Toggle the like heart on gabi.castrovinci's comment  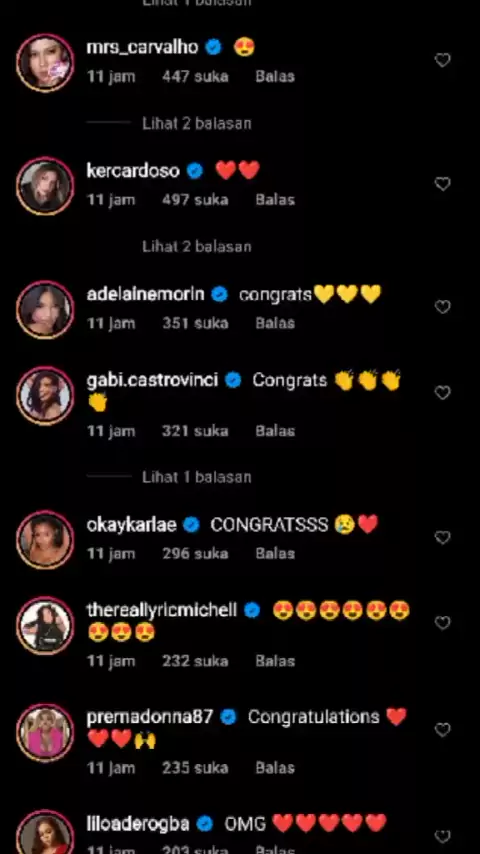coord(442,393)
